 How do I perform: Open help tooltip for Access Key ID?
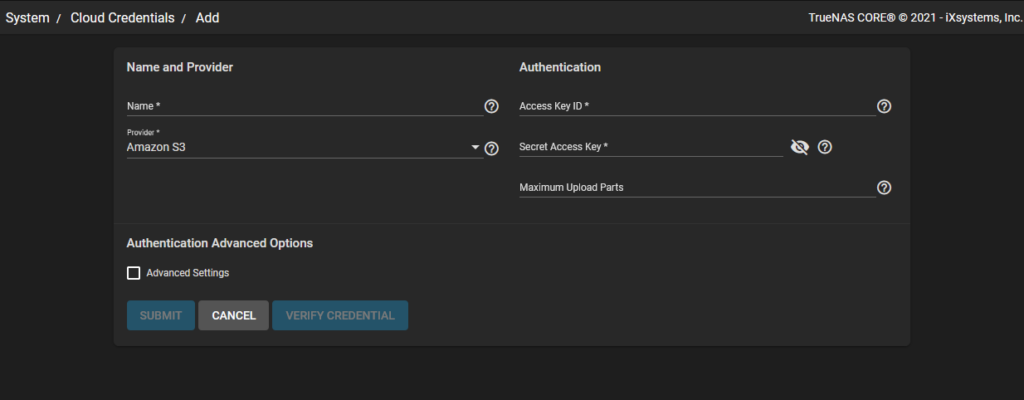tap(884, 107)
